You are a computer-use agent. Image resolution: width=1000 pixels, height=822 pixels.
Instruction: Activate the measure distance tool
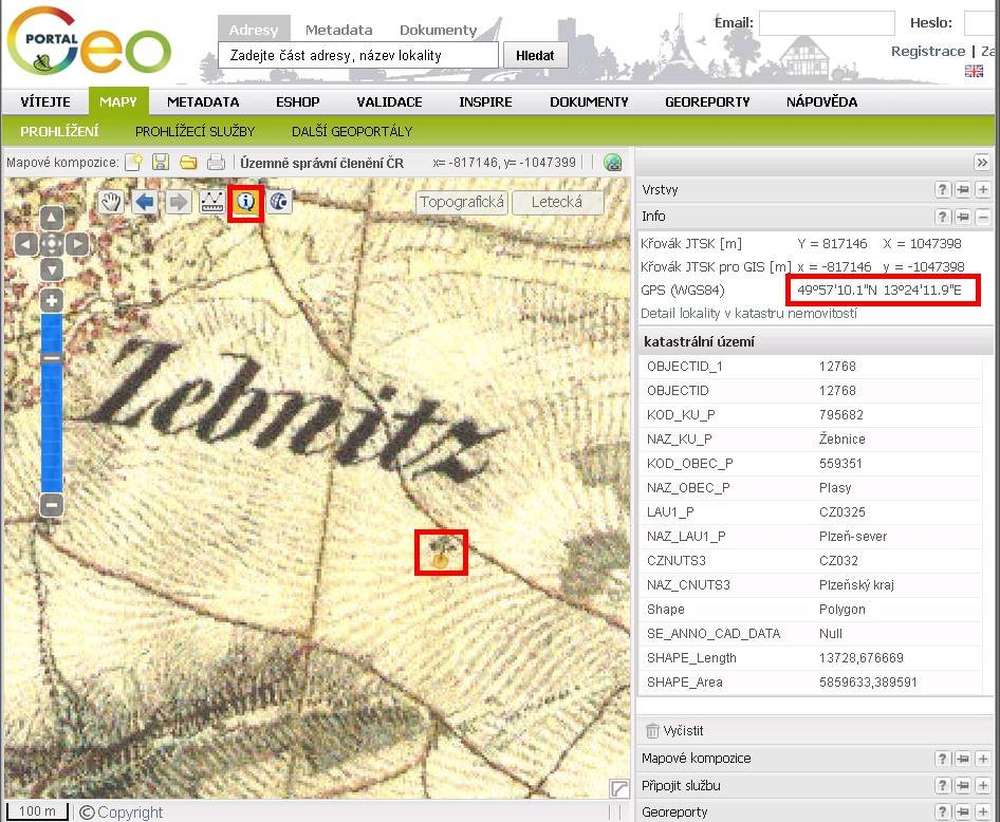(x=211, y=203)
